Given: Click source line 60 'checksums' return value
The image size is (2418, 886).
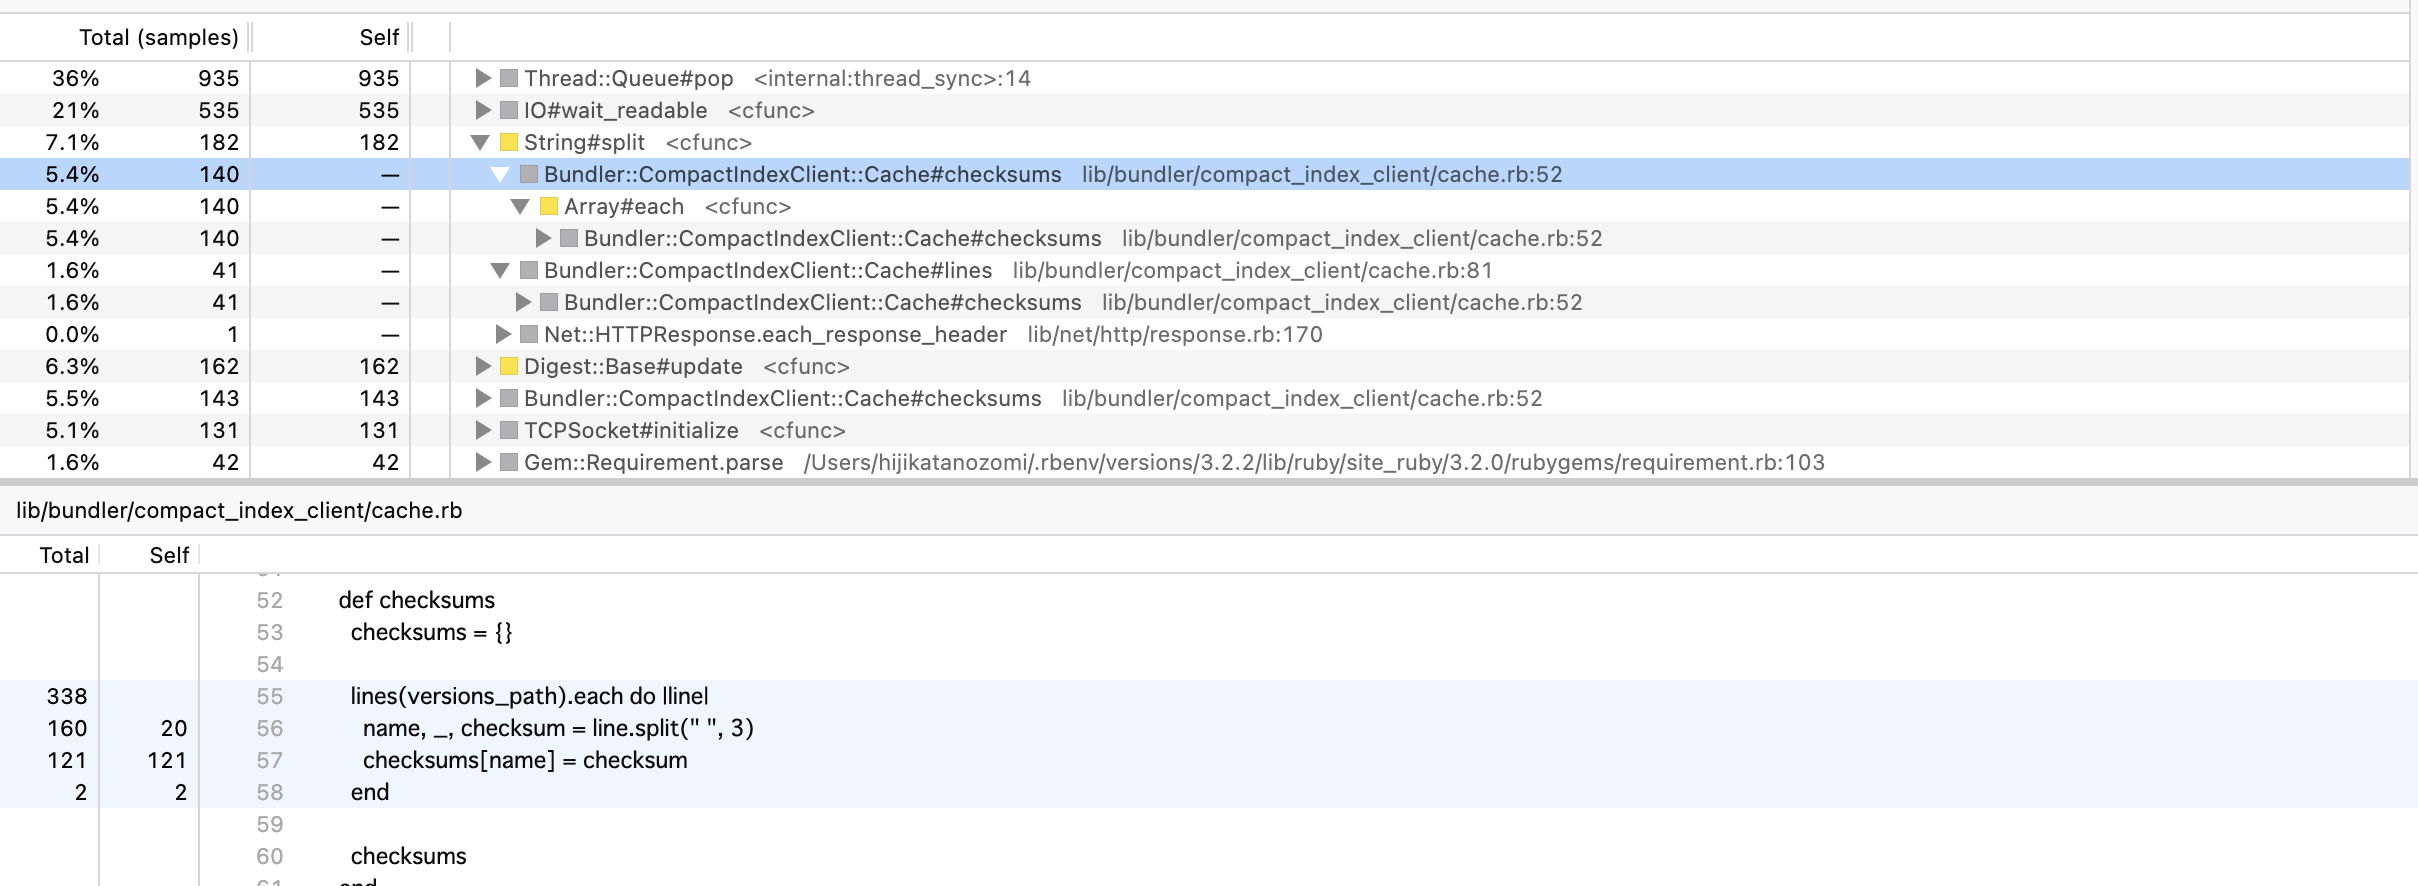Looking at the screenshot, I should point(408,856).
